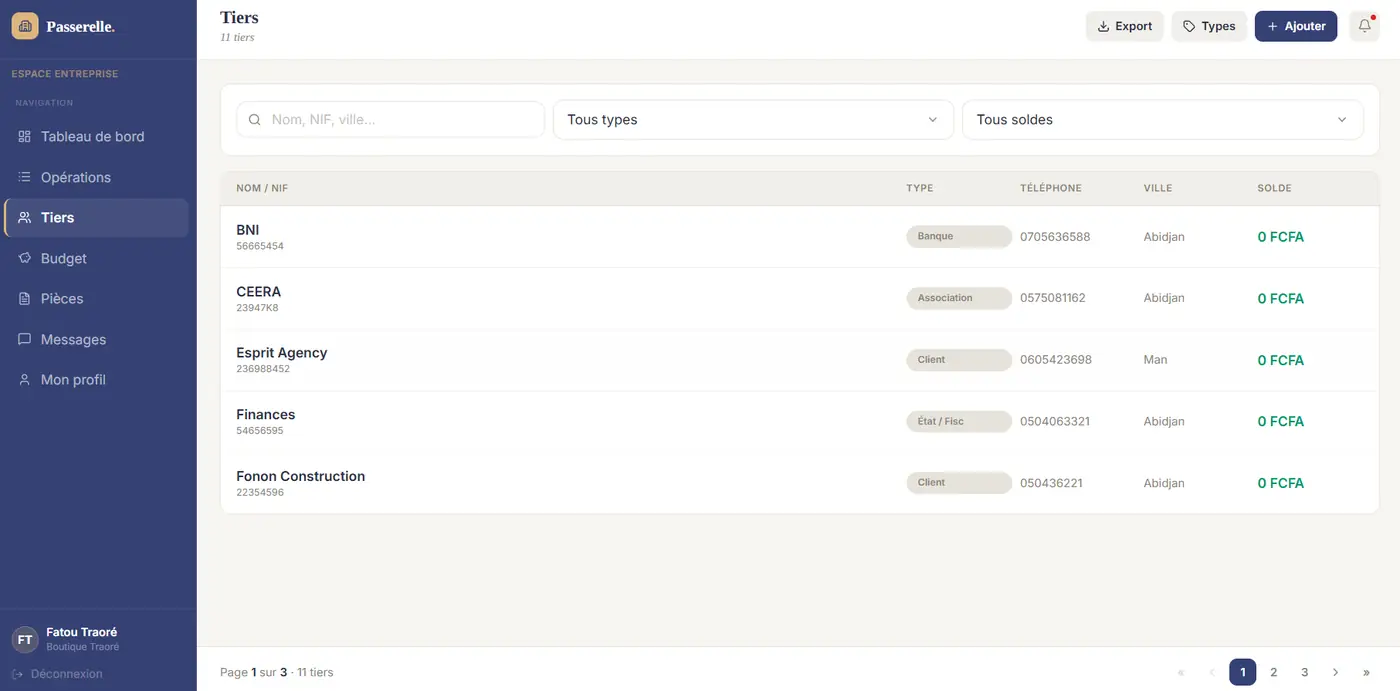Screen dimensions: 1400x691
Task: Open Mon profil page
Action: click(96, 380)
